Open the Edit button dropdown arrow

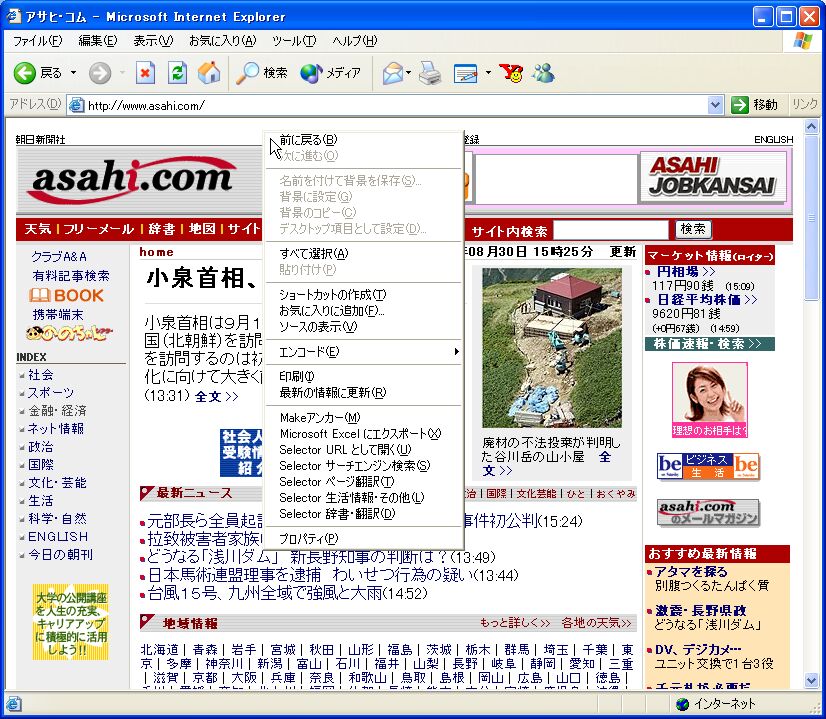pos(488,73)
